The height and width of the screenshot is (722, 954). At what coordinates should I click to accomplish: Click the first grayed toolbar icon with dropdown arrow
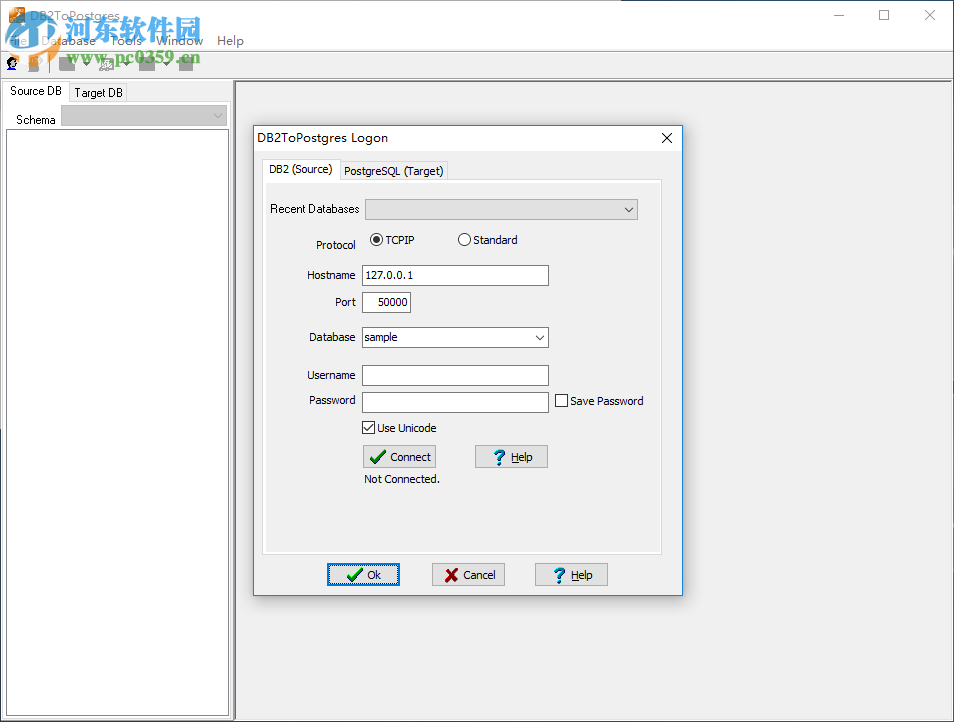point(66,62)
